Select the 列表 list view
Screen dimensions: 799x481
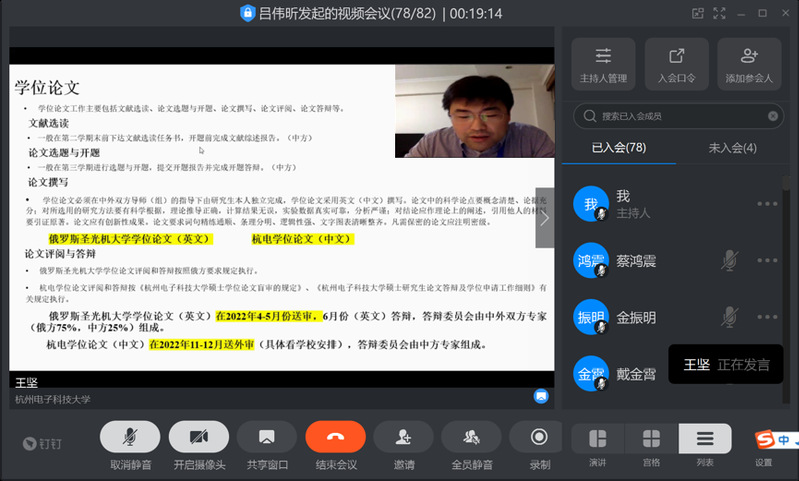pos(705,439)
